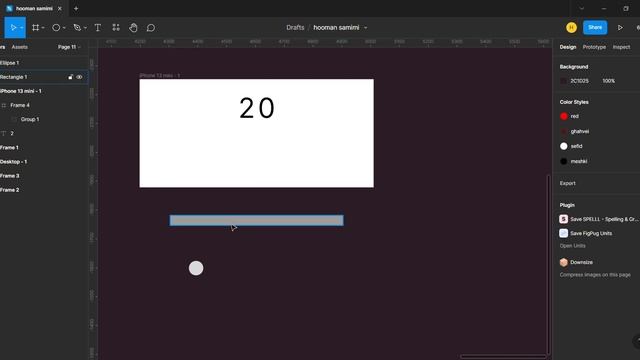Click the Export section
The width and height of the screenshot is (640, 360).
tap(567, 183)
